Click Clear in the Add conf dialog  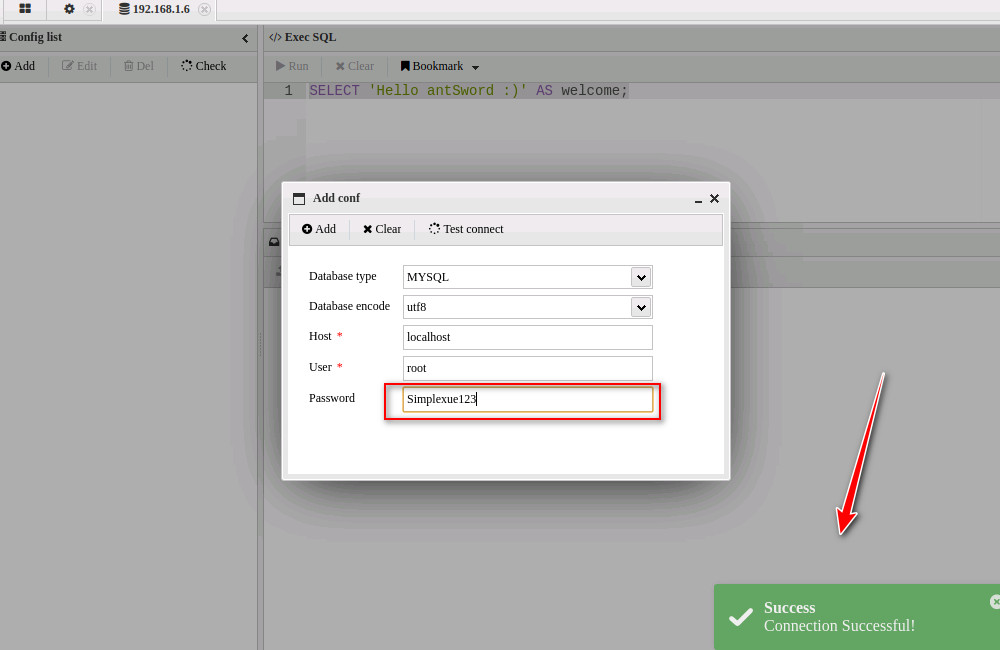click(382, 229)
